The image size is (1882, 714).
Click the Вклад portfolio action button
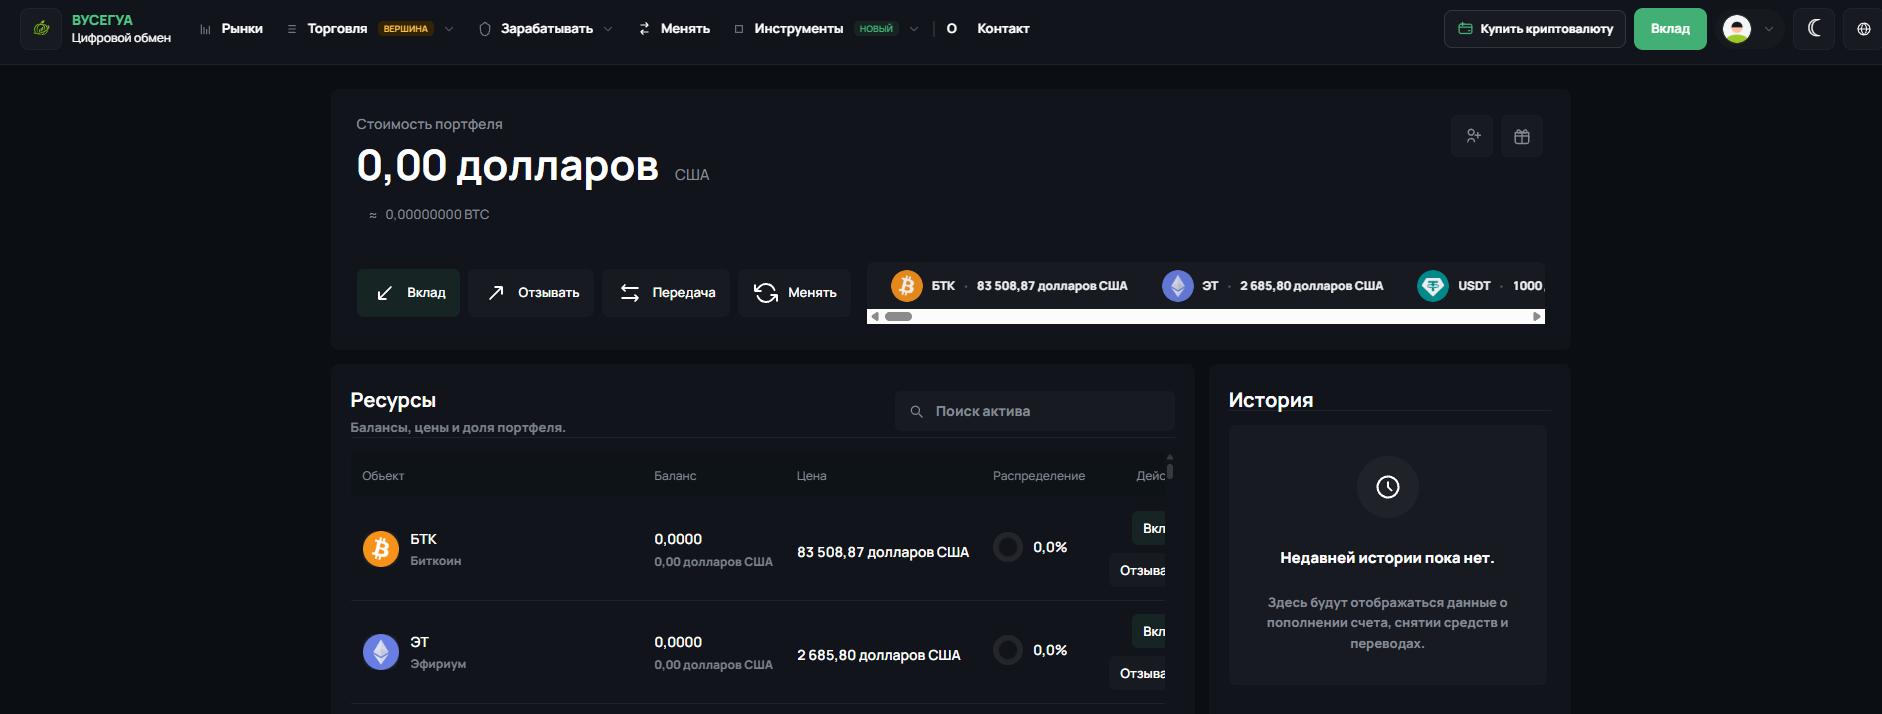tap(408, 293)
